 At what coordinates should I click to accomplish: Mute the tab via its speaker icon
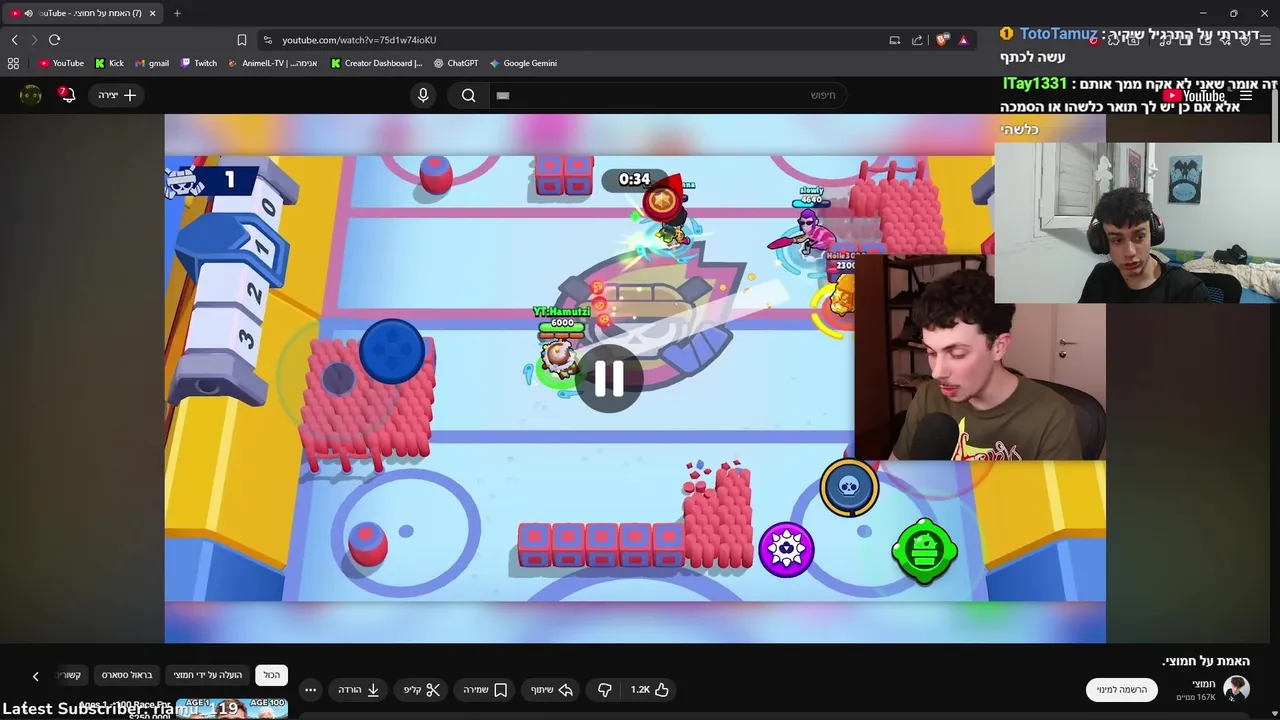28,13
